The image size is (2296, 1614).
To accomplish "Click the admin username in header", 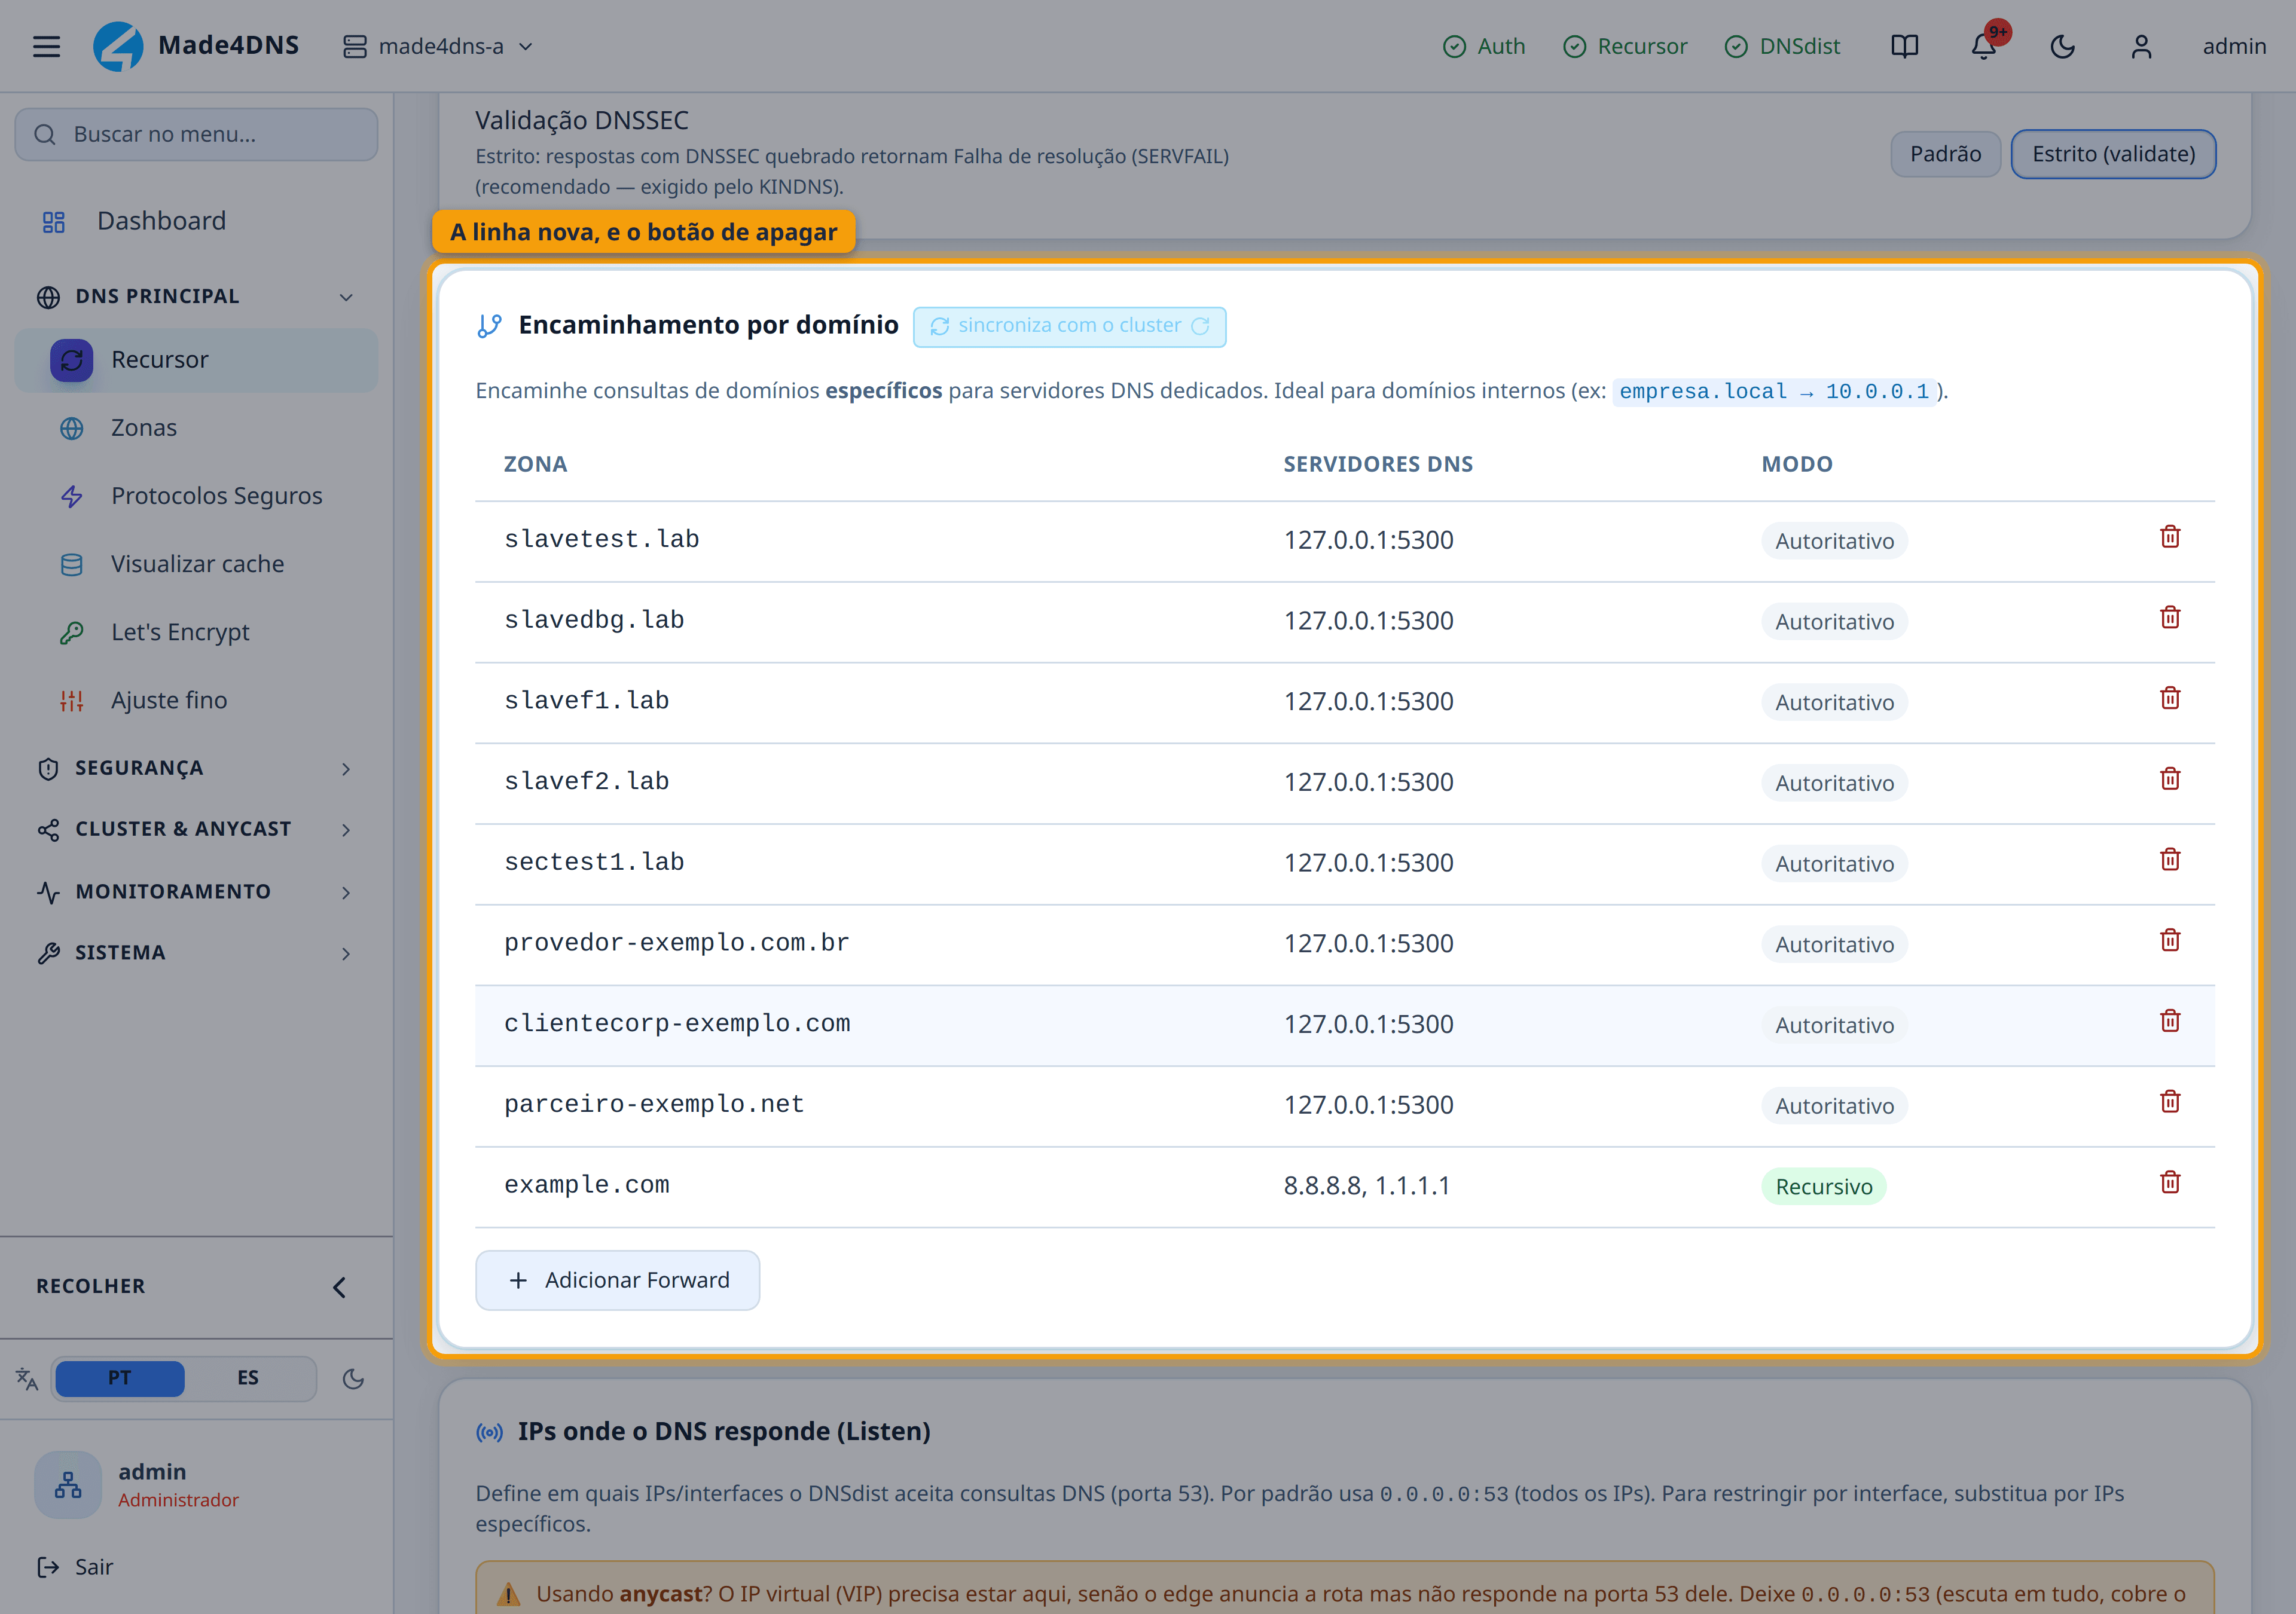I will click(x=2234, y=46).
